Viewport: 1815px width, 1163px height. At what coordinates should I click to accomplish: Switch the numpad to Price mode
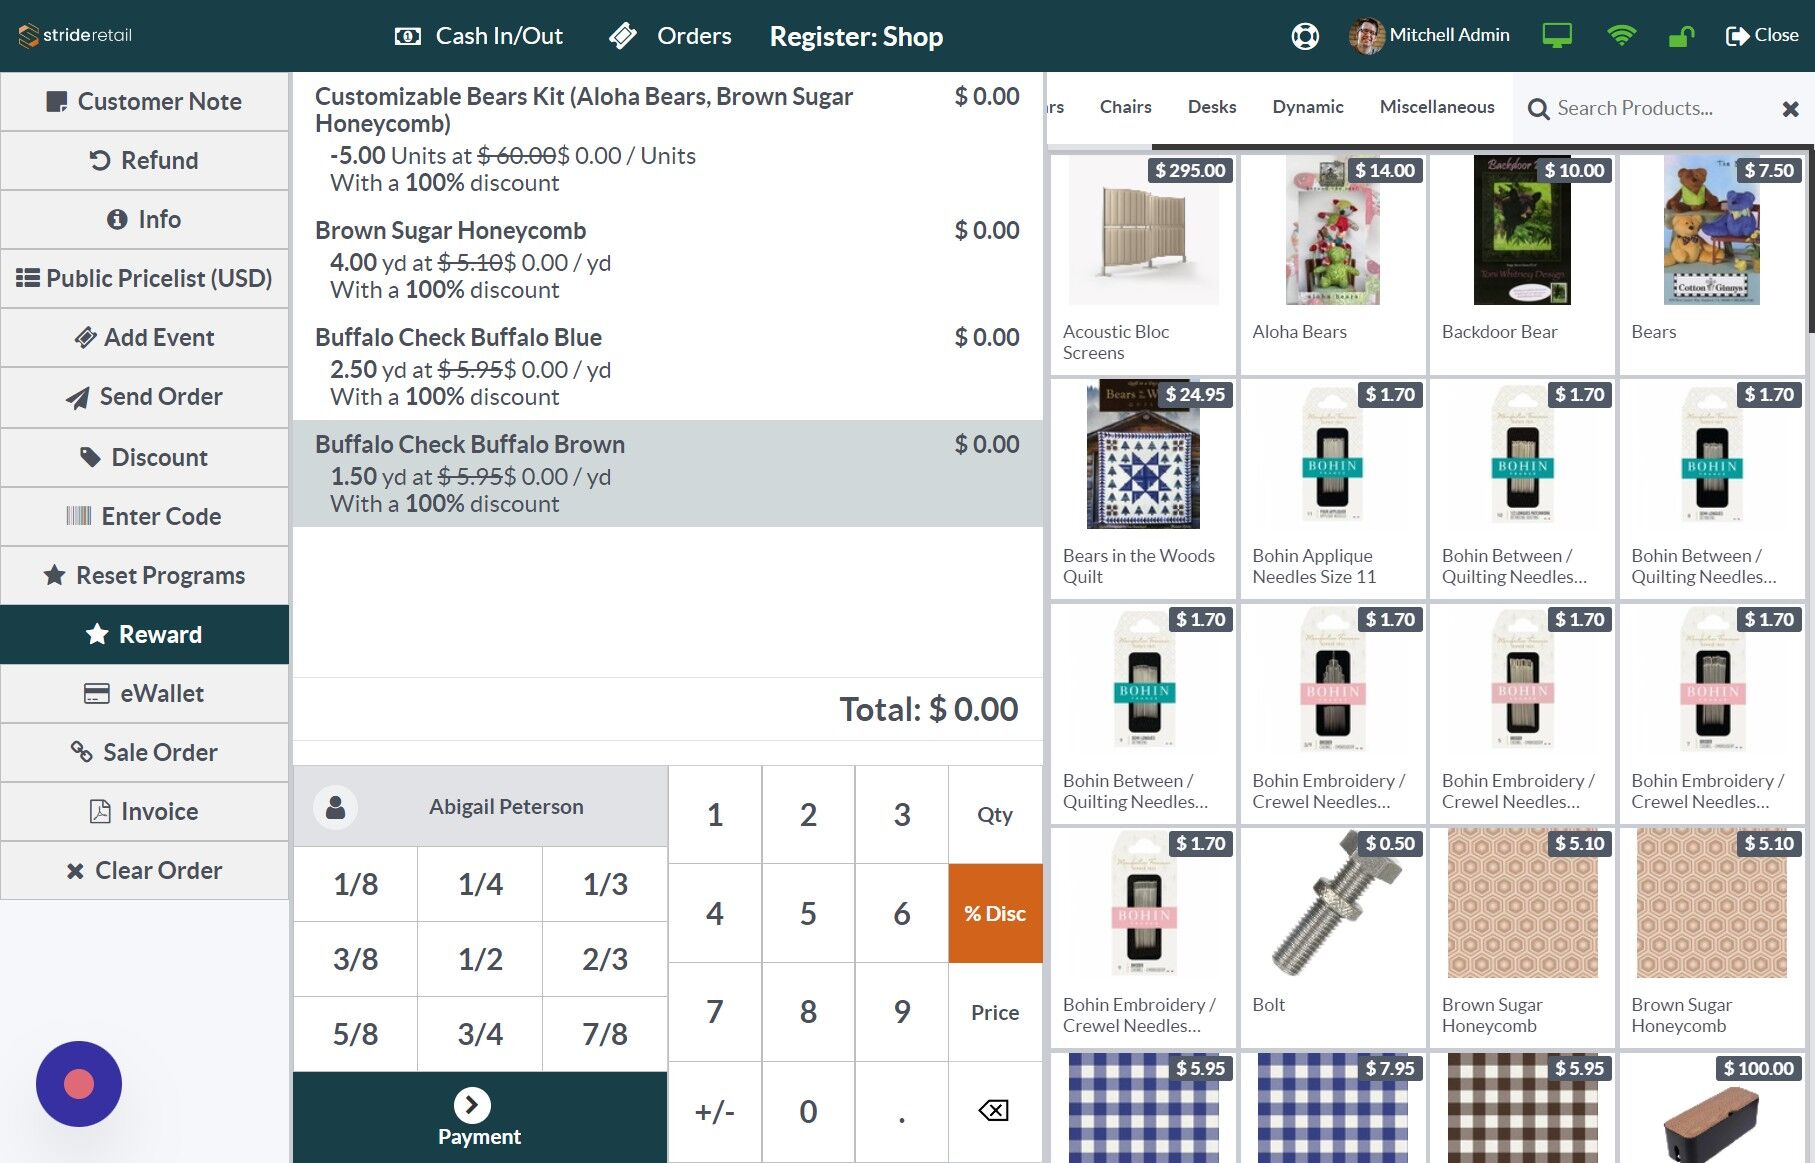(x=994, y=1012)
